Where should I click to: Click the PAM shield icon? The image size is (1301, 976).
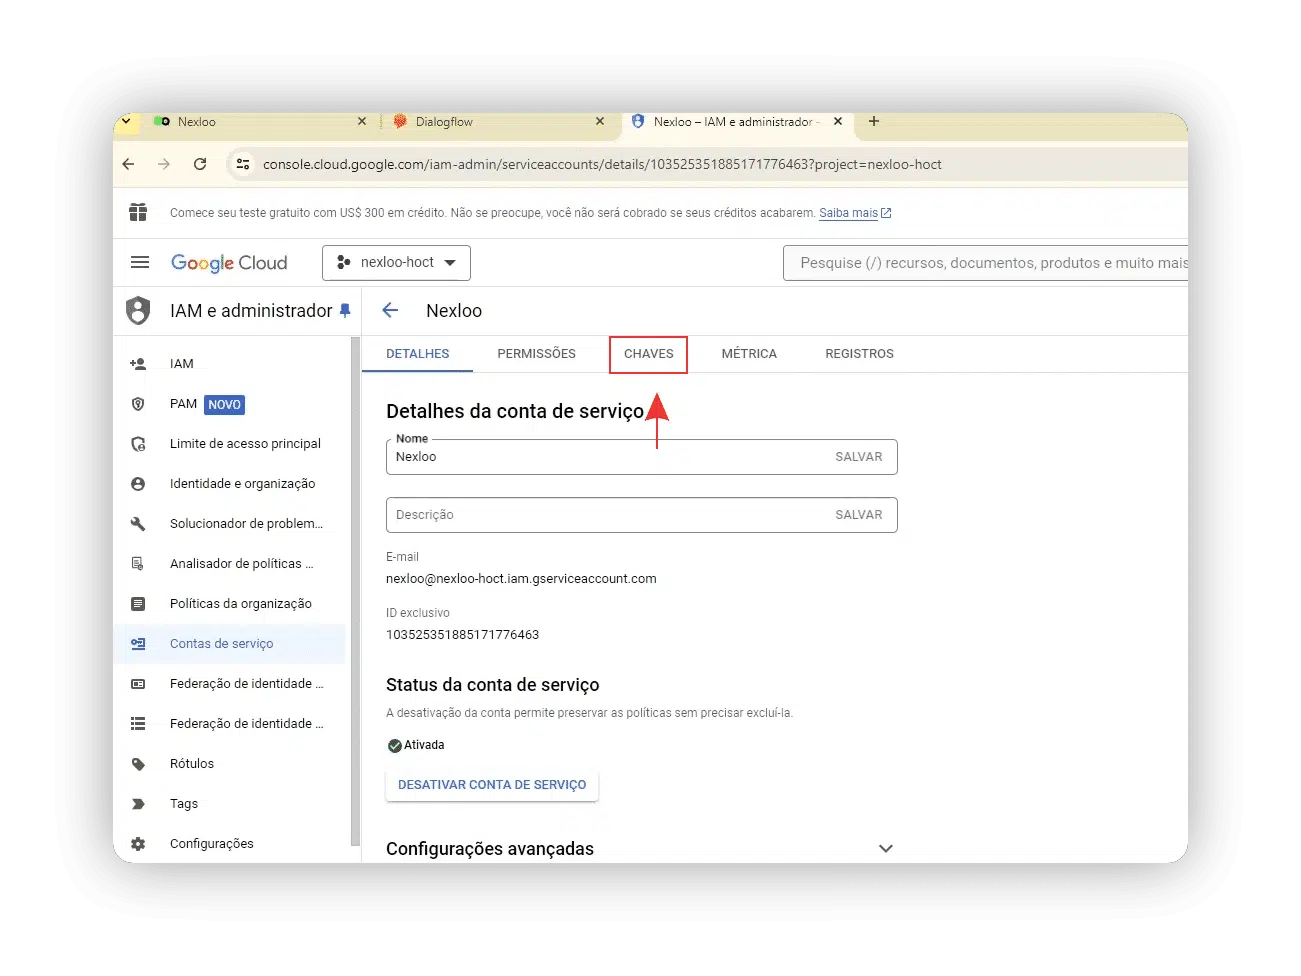point(138,404)
